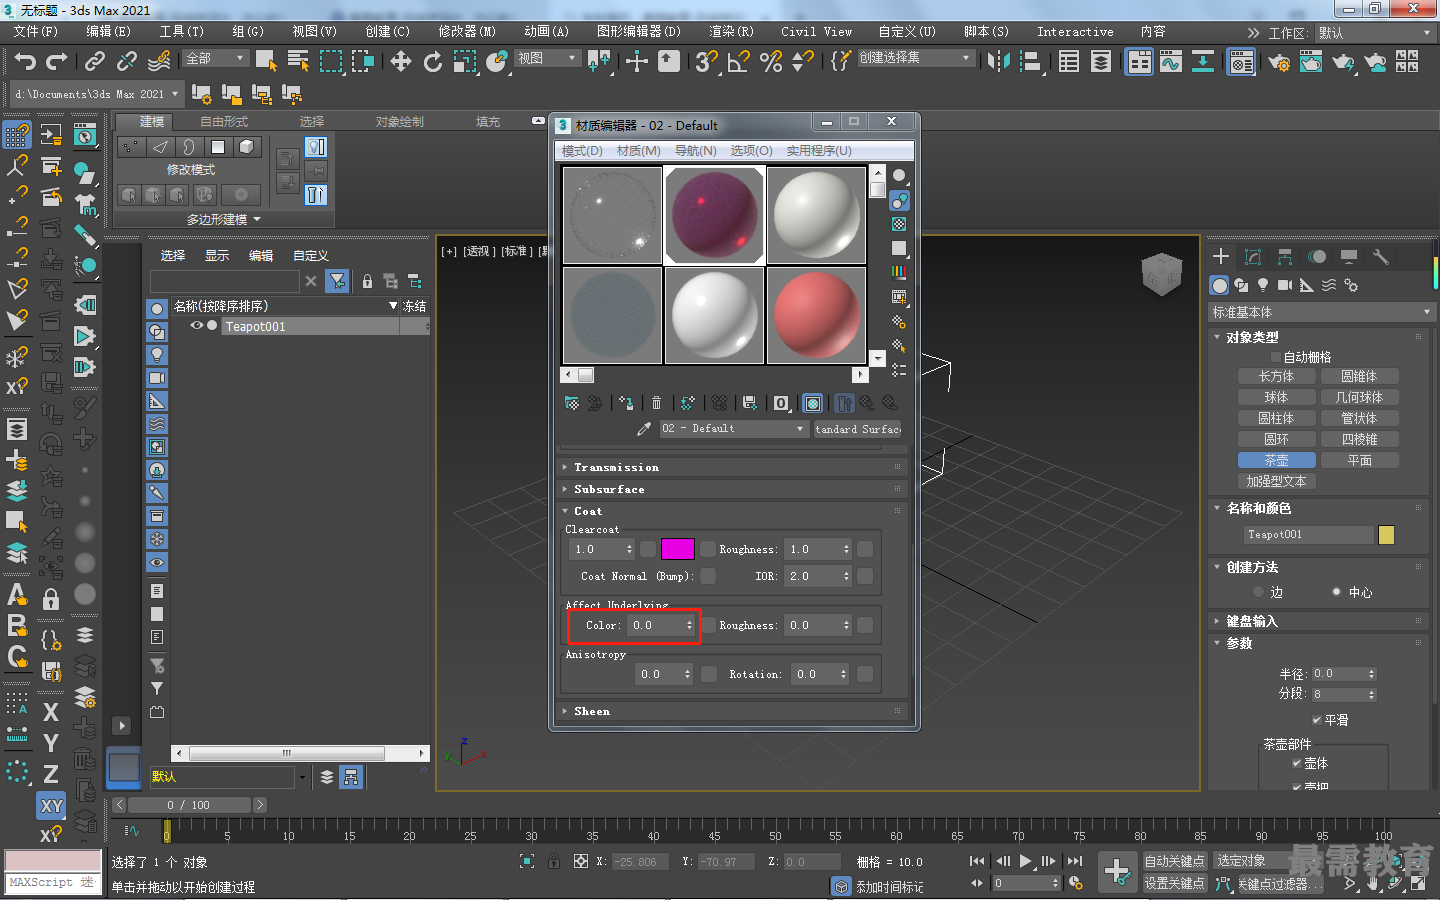Open the Modify command panel tab
Image resolution: width=1440 pixels, height=900 pixels.
1253,257
